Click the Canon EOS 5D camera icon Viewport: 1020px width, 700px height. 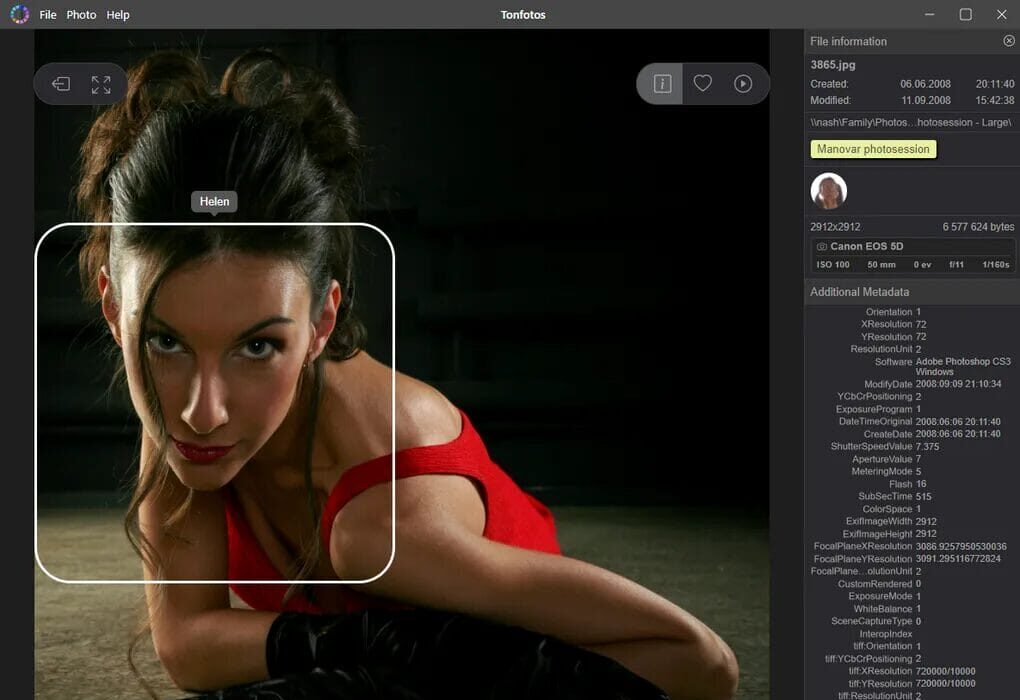tap(822, 246)
